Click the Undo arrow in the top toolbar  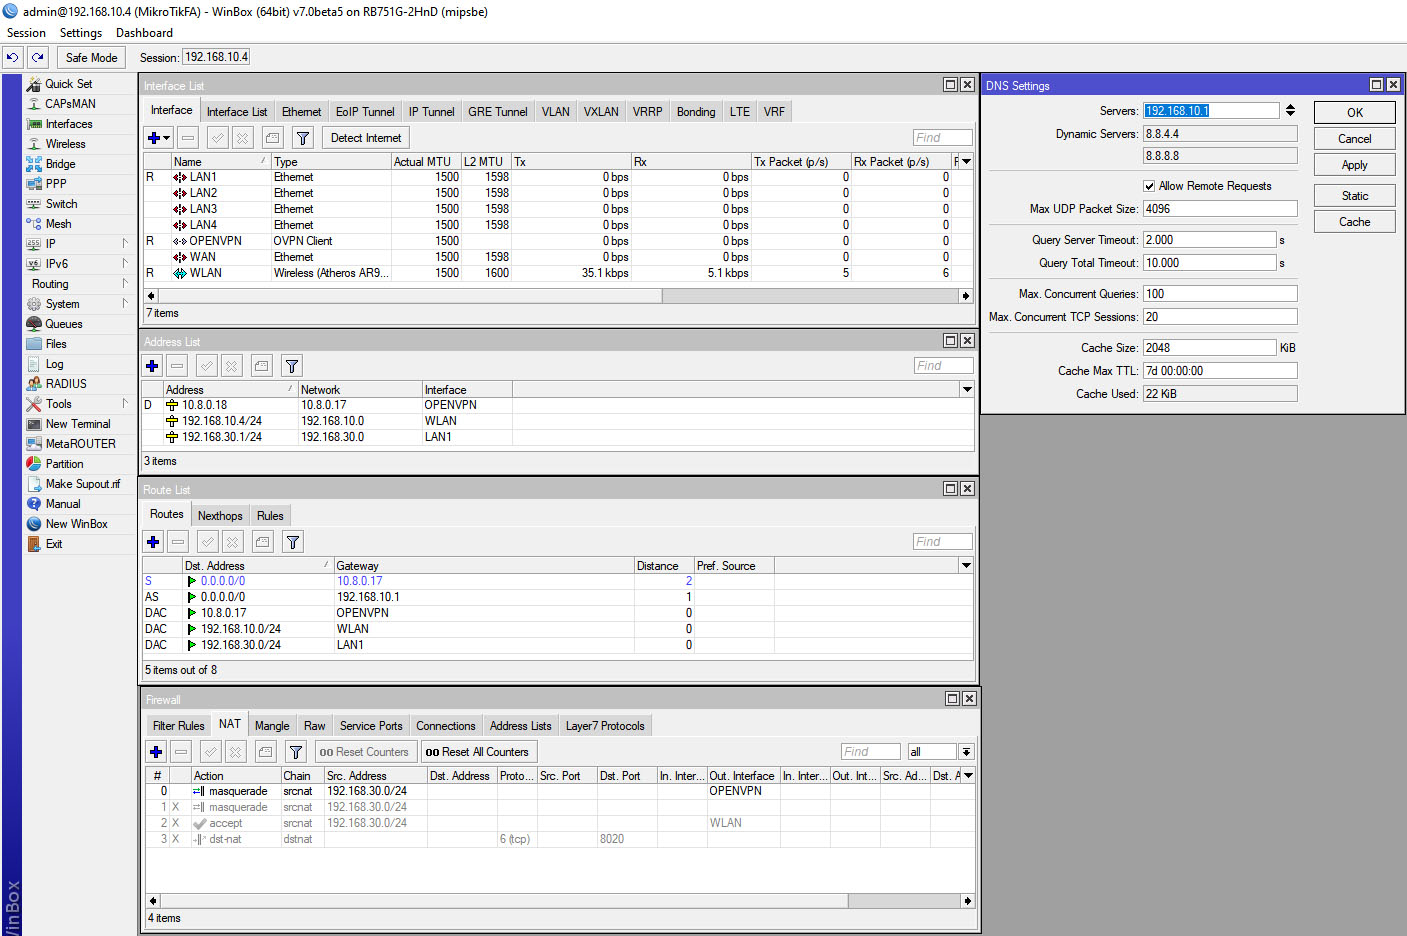(13, 58)
